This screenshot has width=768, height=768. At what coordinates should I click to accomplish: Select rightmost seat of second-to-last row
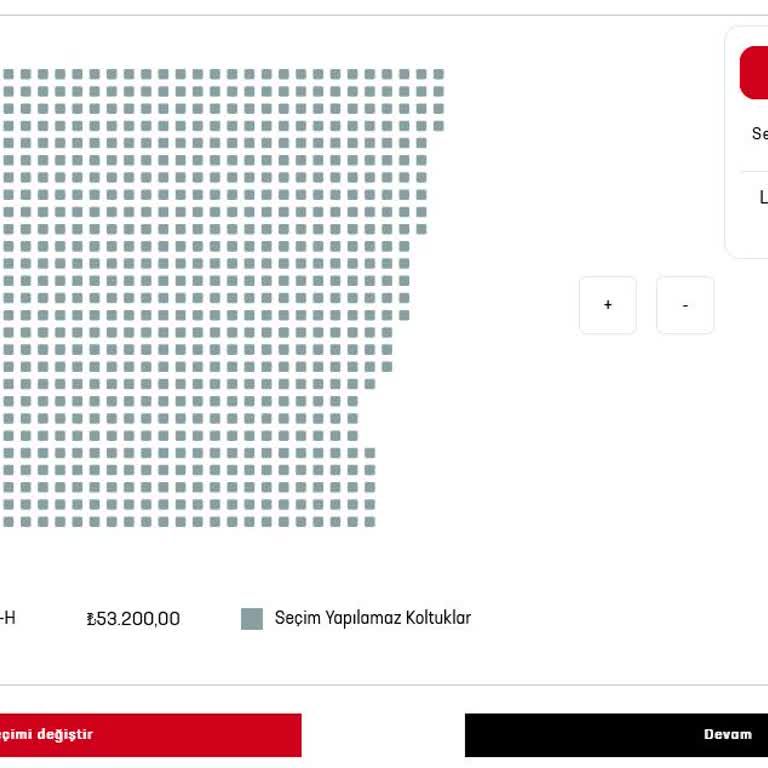[x=370, y=504]
